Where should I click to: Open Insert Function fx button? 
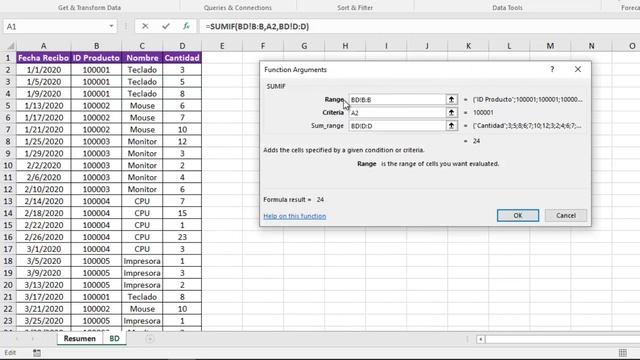click(x=186, y=27)
